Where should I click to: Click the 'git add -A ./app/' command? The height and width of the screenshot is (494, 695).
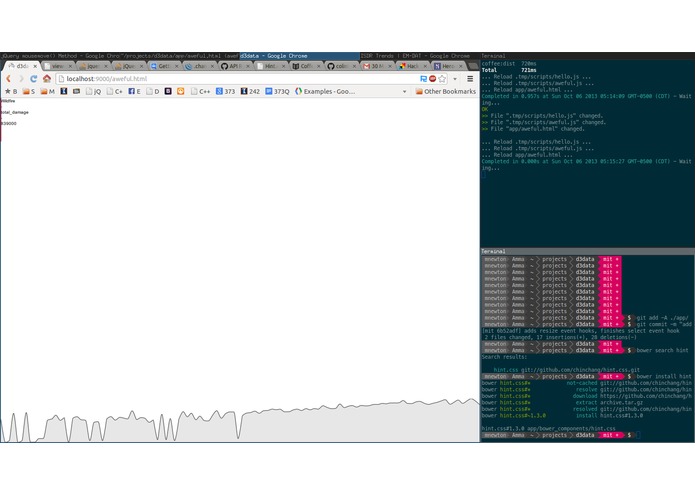pyautogui.click(x=662, y=318)
